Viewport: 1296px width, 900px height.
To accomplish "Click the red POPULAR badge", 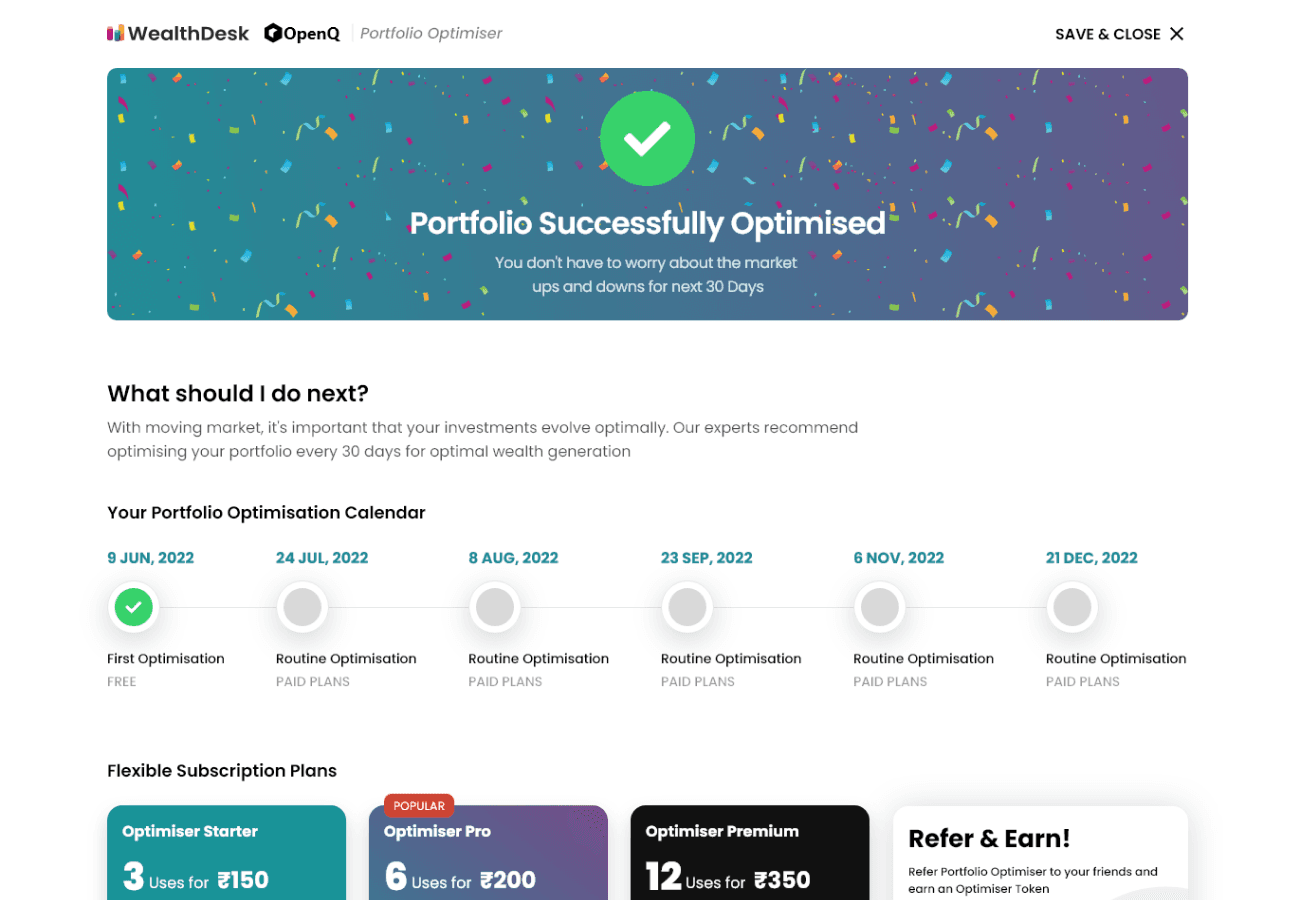I will [419, 806].
